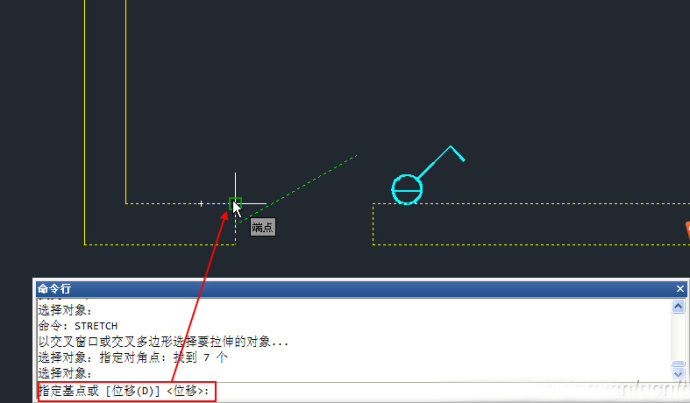Click the 端点 snap tooltip

point(263,227)
